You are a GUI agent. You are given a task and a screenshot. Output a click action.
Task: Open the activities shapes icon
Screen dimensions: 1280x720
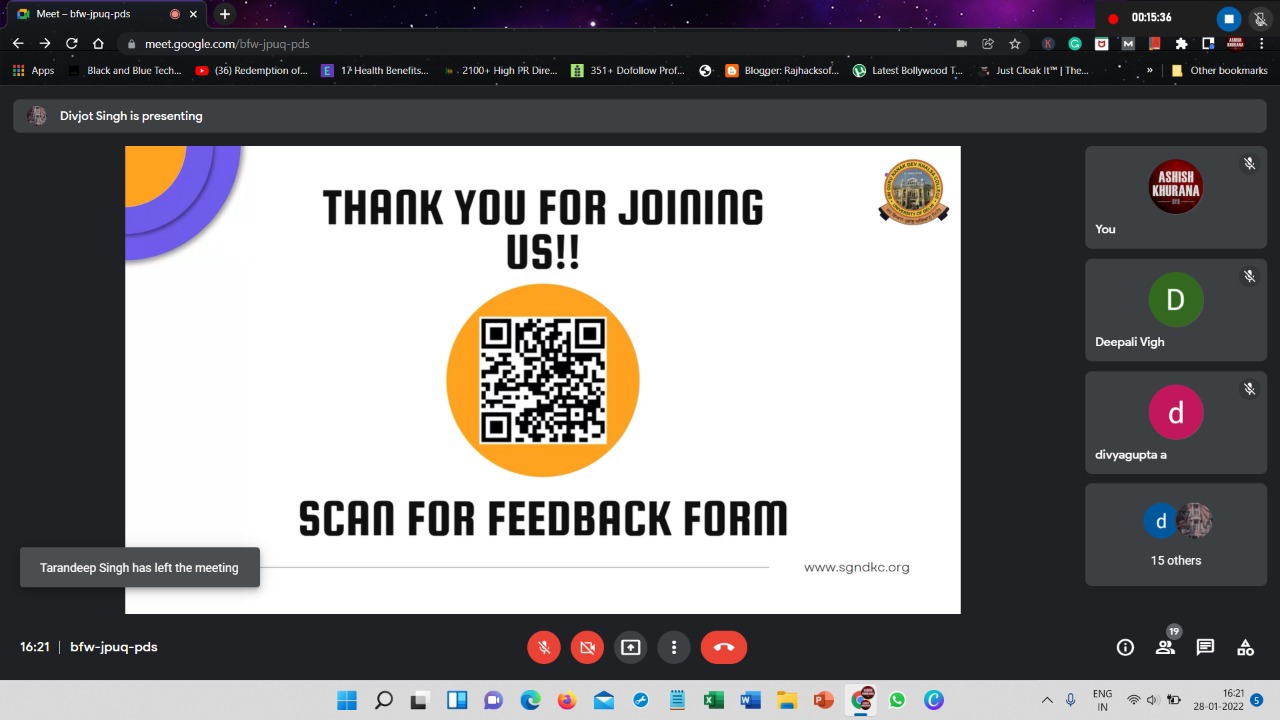click(1245, 647)
